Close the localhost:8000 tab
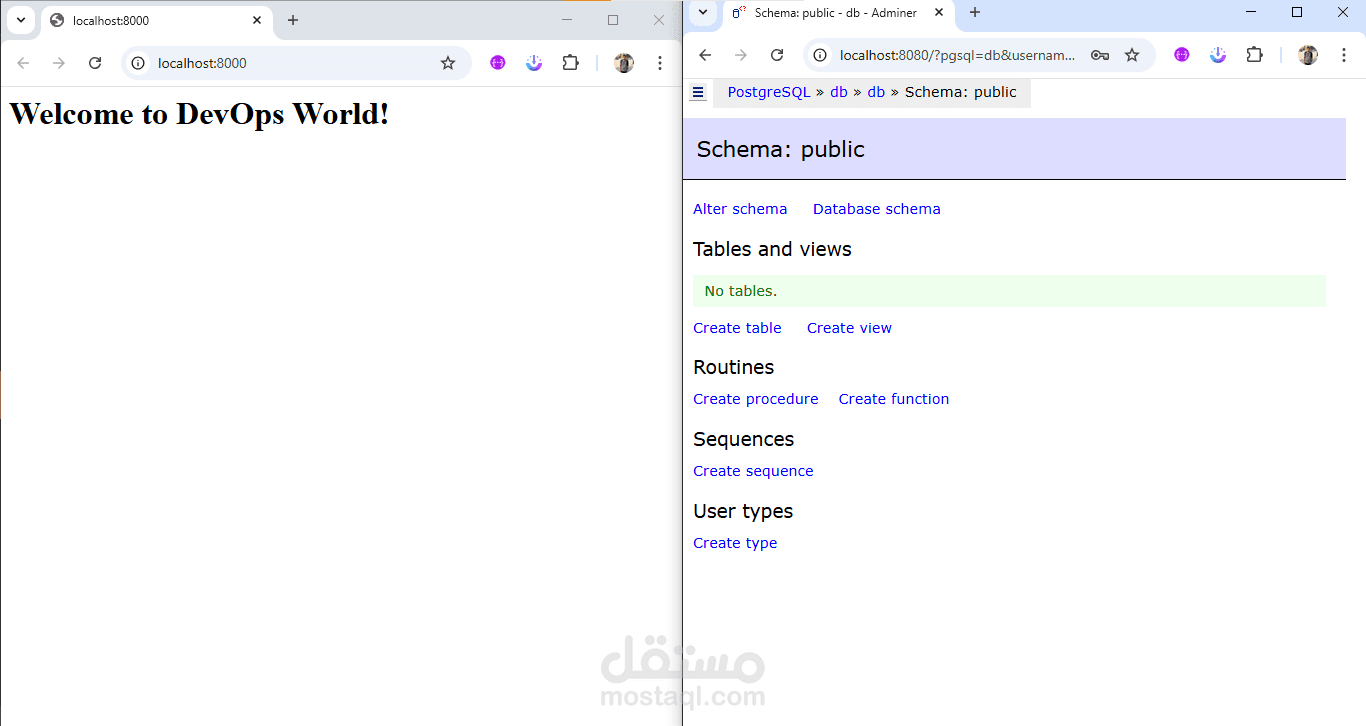 257,20
